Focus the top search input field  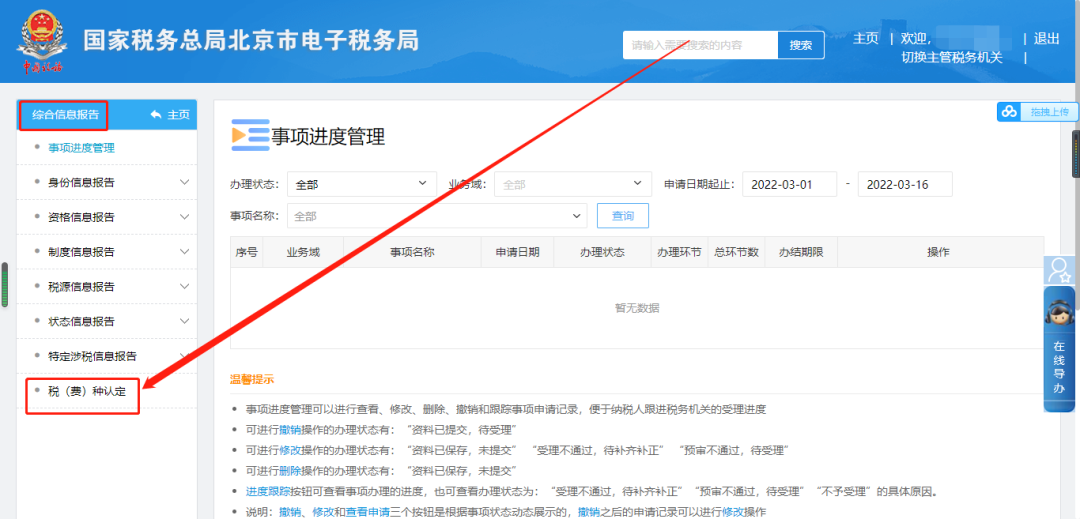700,45
